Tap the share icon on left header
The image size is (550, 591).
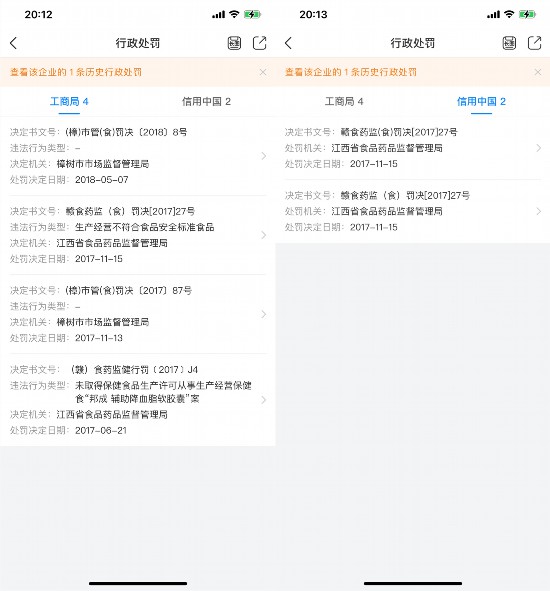click(259, 43)
